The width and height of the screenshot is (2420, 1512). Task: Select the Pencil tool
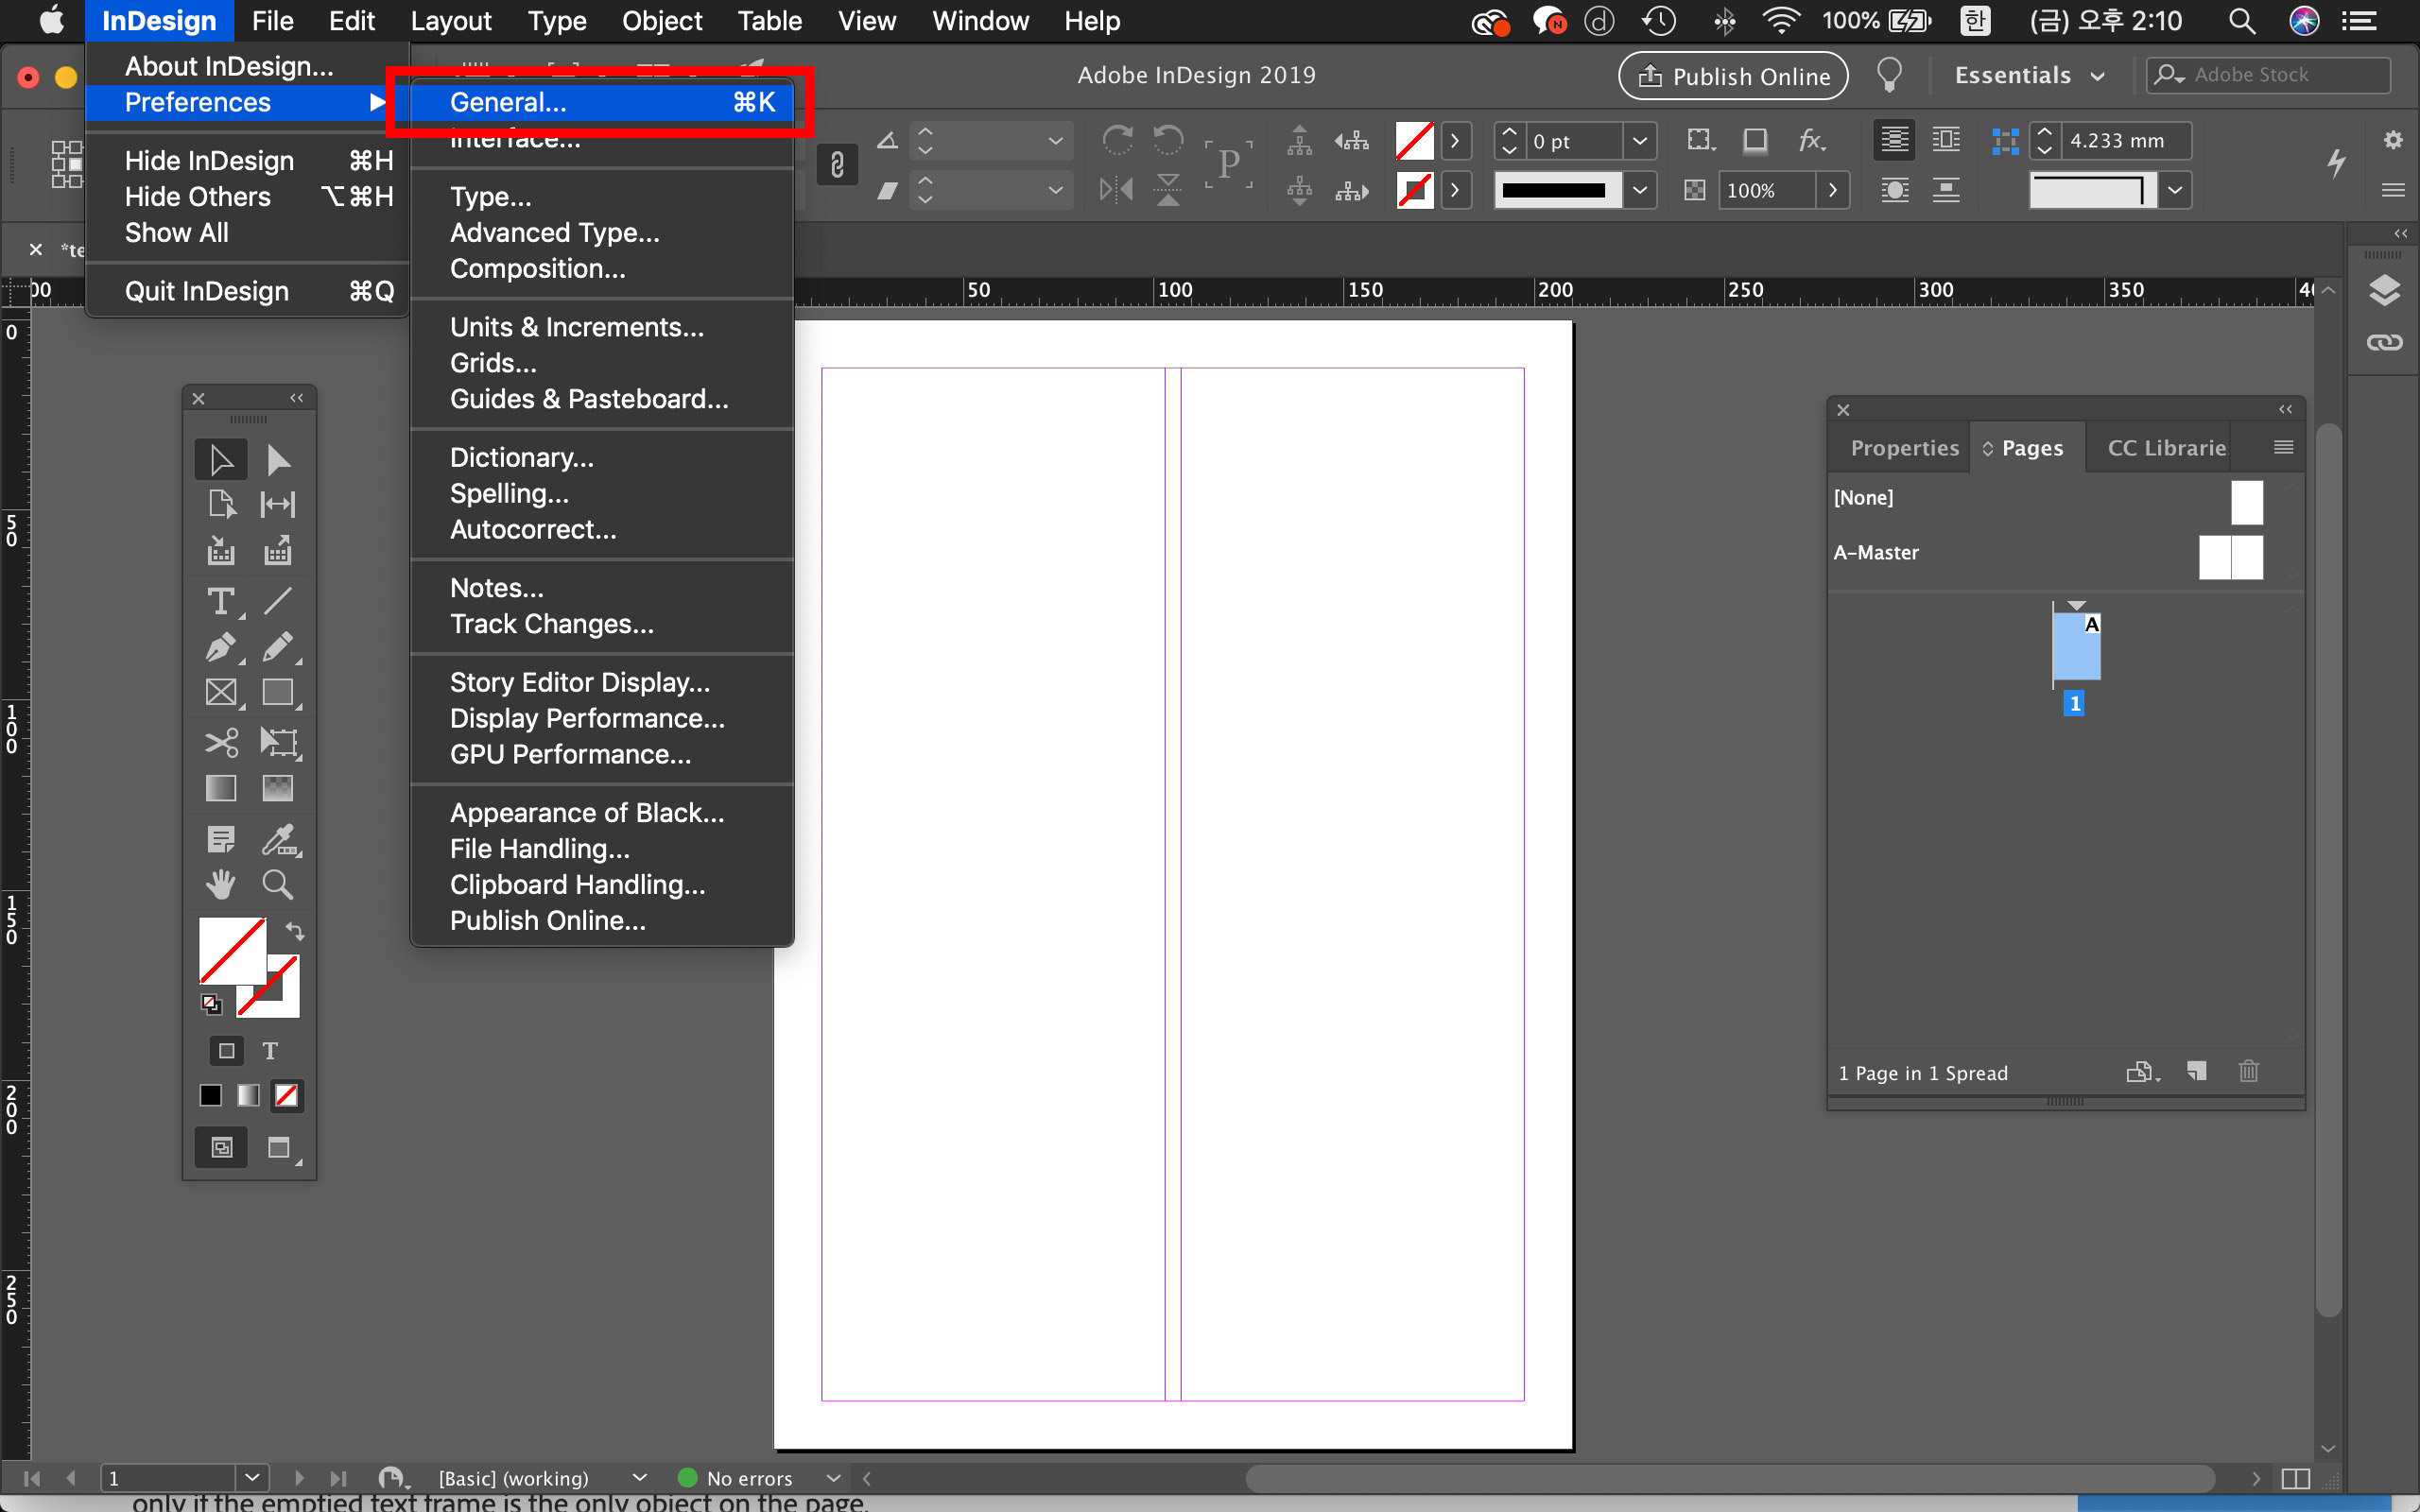pos(278,647)
